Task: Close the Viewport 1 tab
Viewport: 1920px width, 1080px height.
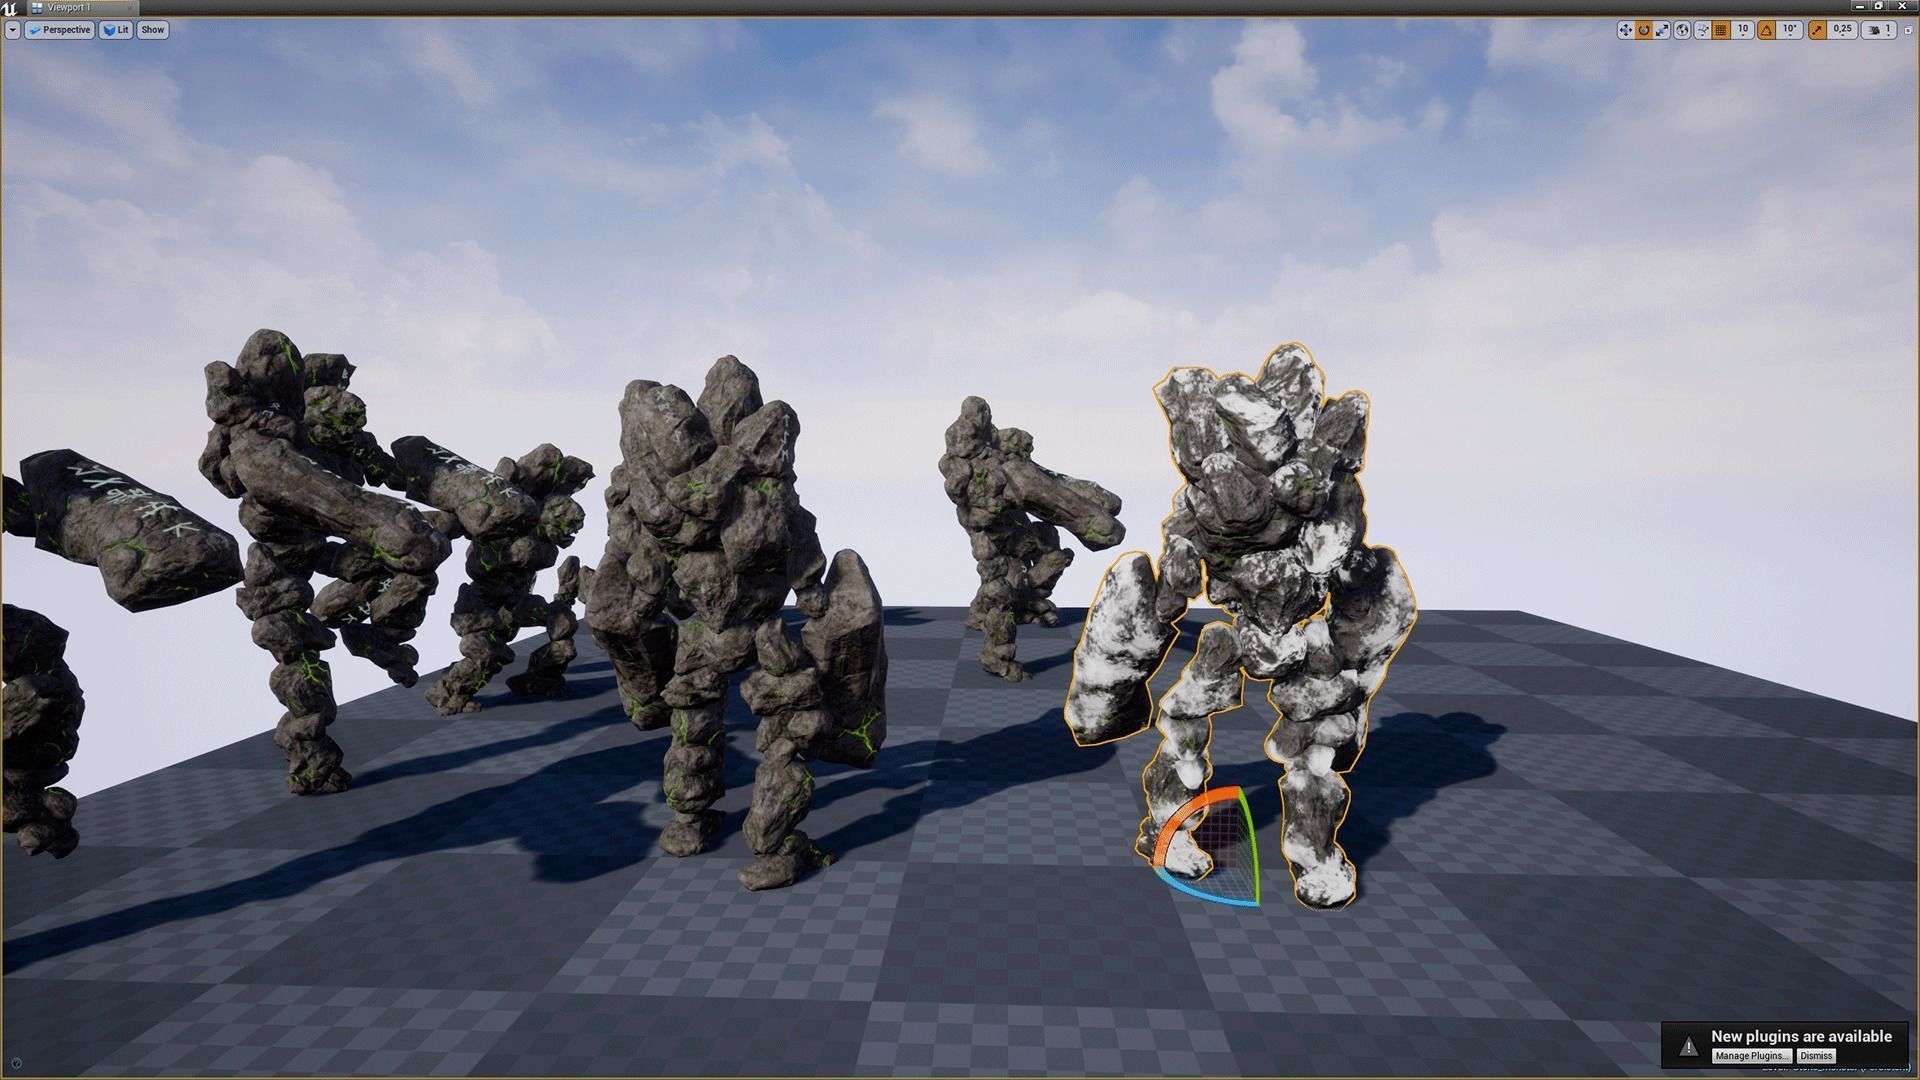Action: click(130, 9)
